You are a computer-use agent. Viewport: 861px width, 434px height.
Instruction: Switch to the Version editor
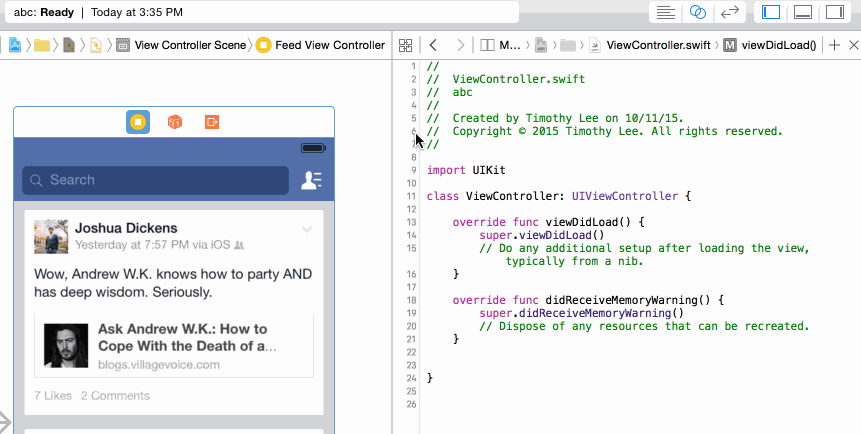click(730, 12)
